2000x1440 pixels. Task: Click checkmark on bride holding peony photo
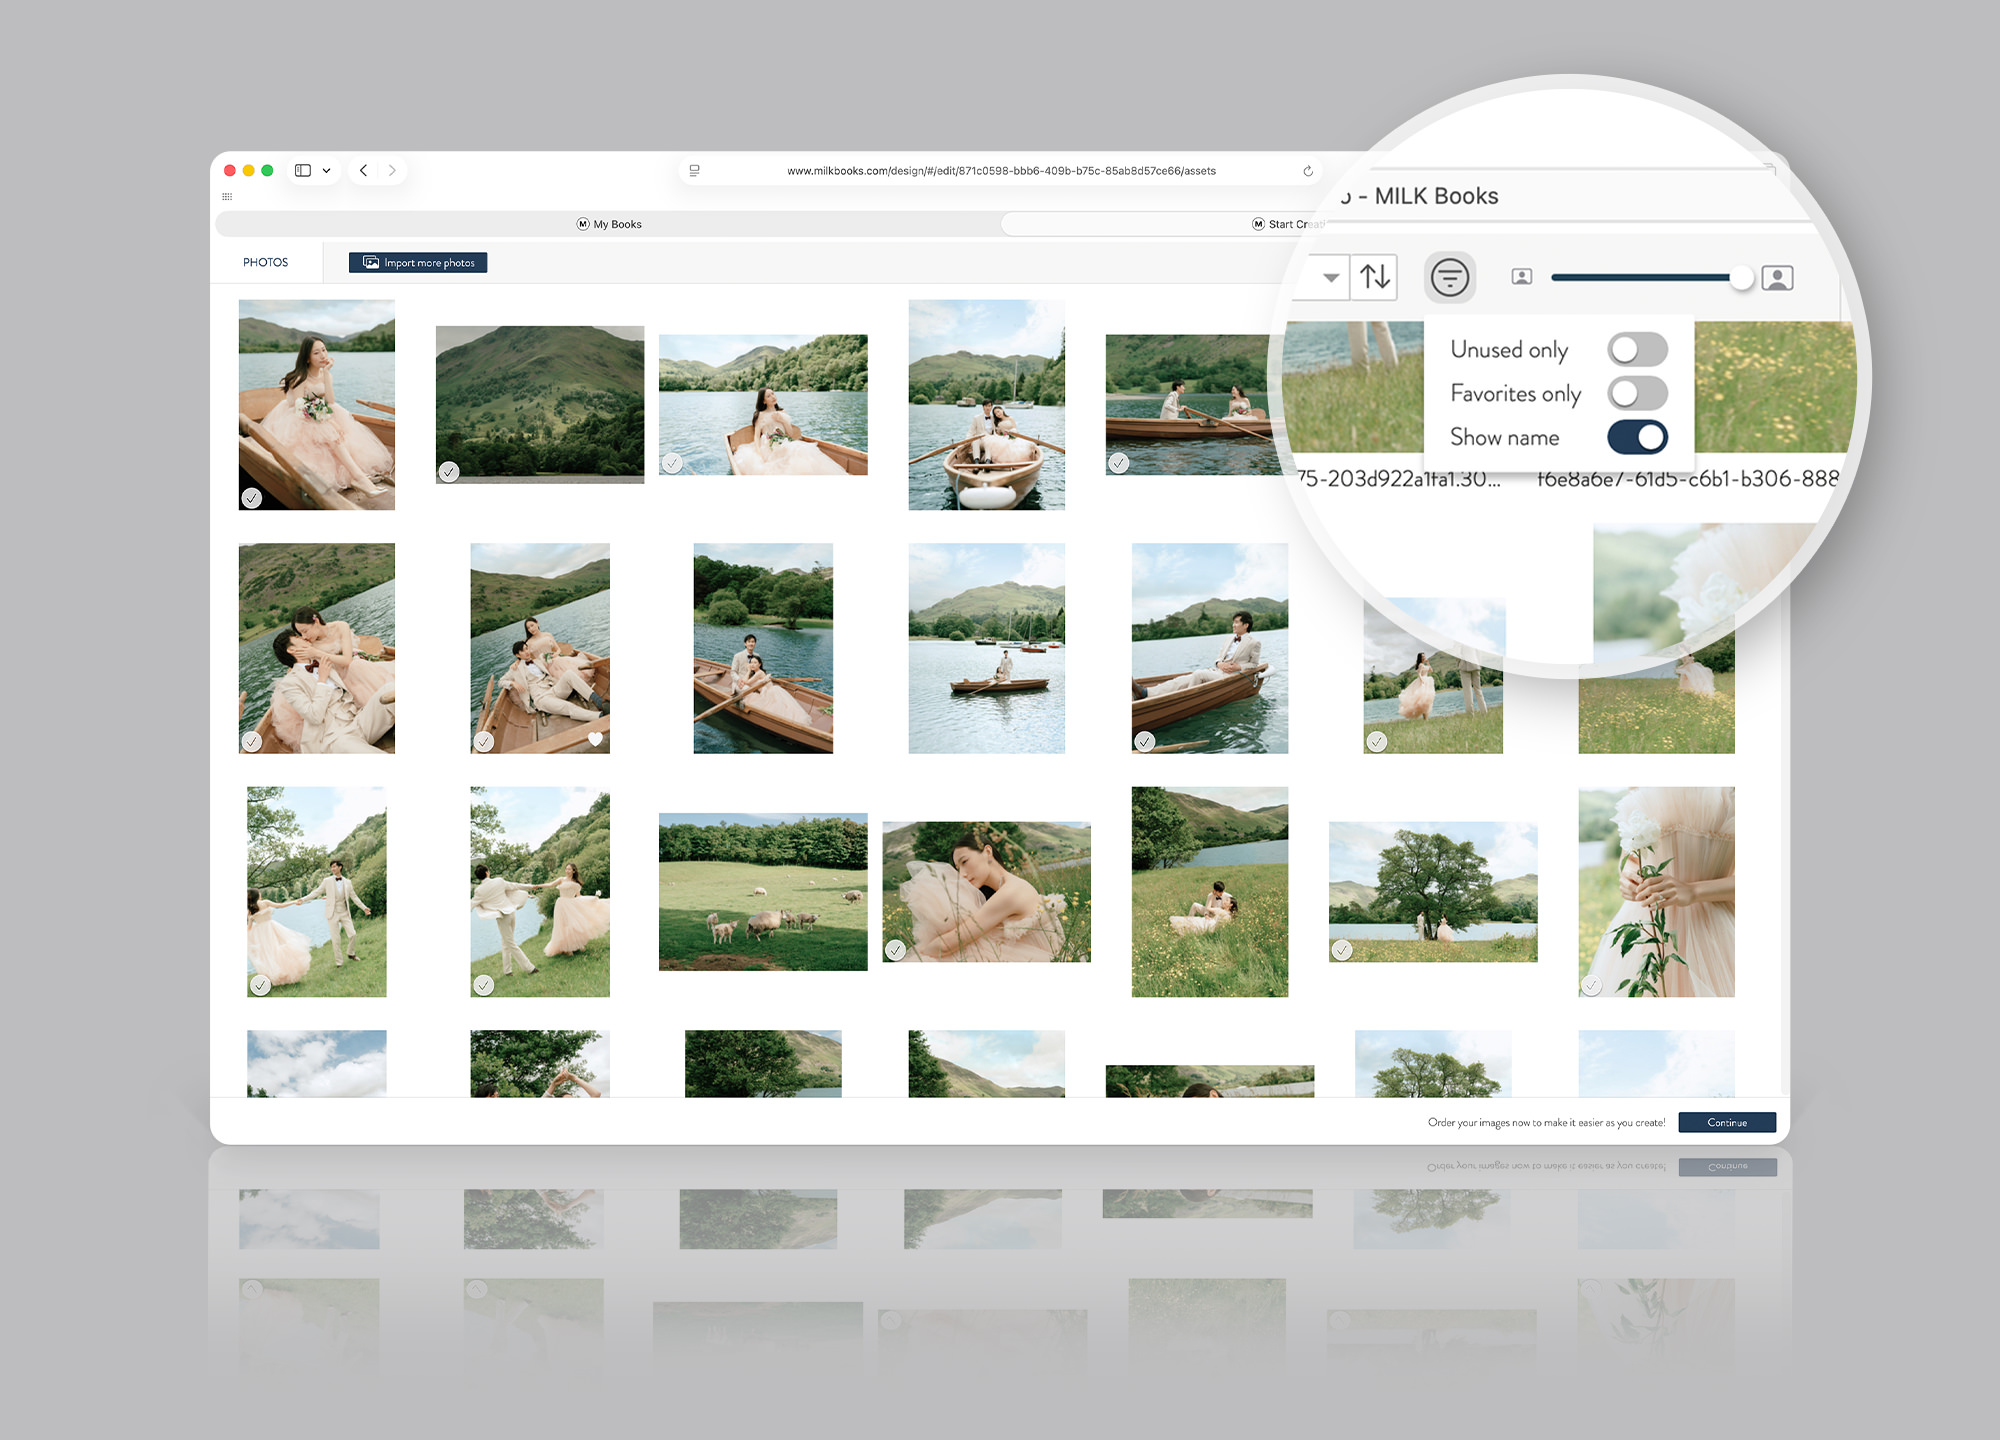(x=1591, y=985)
